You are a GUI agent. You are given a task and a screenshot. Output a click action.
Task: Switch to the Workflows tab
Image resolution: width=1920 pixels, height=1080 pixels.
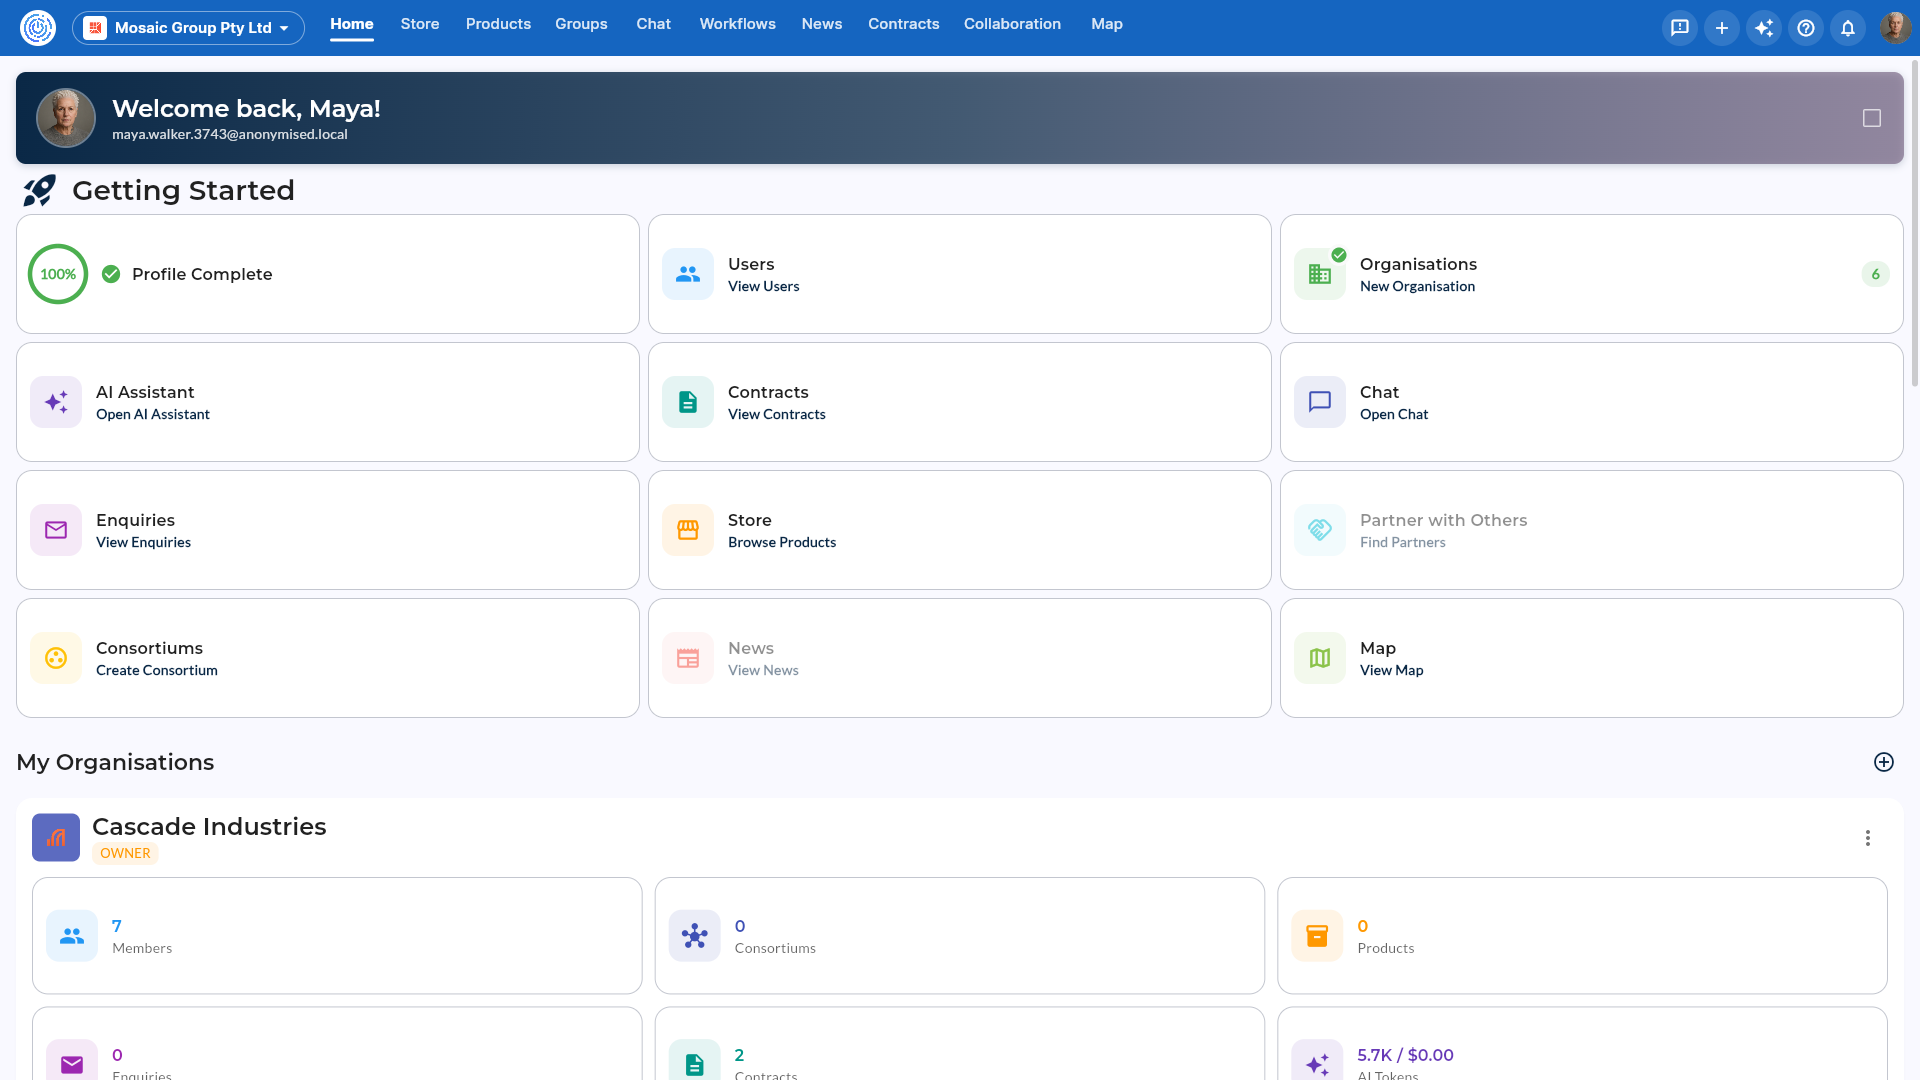[x=738, y=24]
